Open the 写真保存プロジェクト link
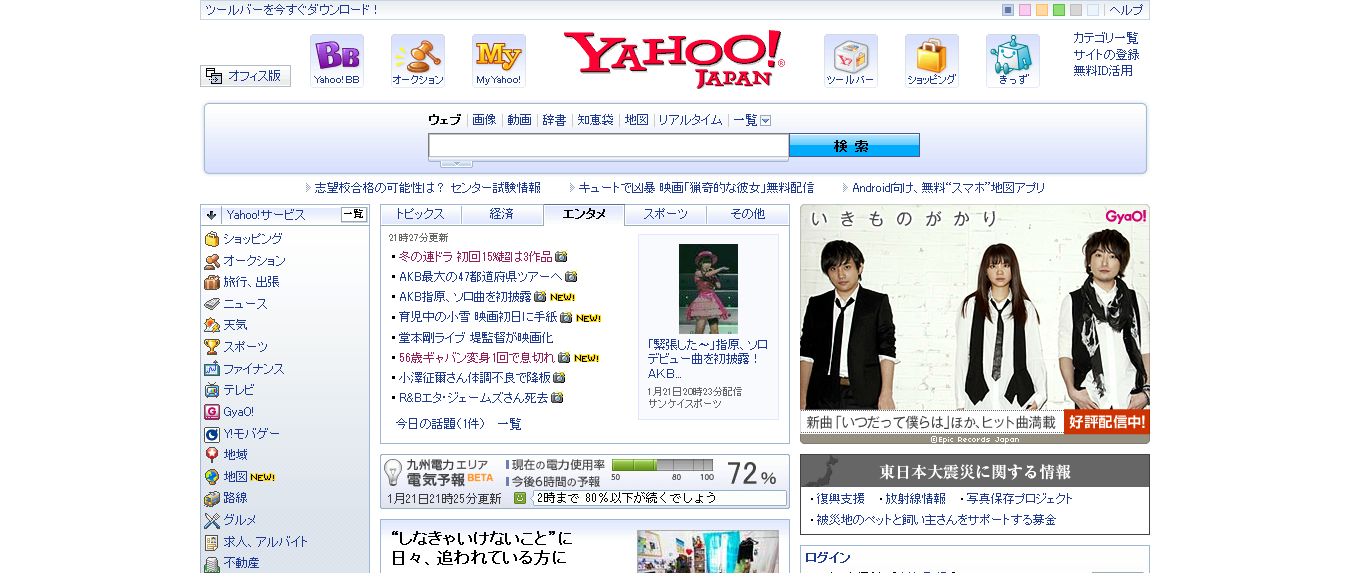This screenshot has width=1349, height=573. tap(1019, 498)
